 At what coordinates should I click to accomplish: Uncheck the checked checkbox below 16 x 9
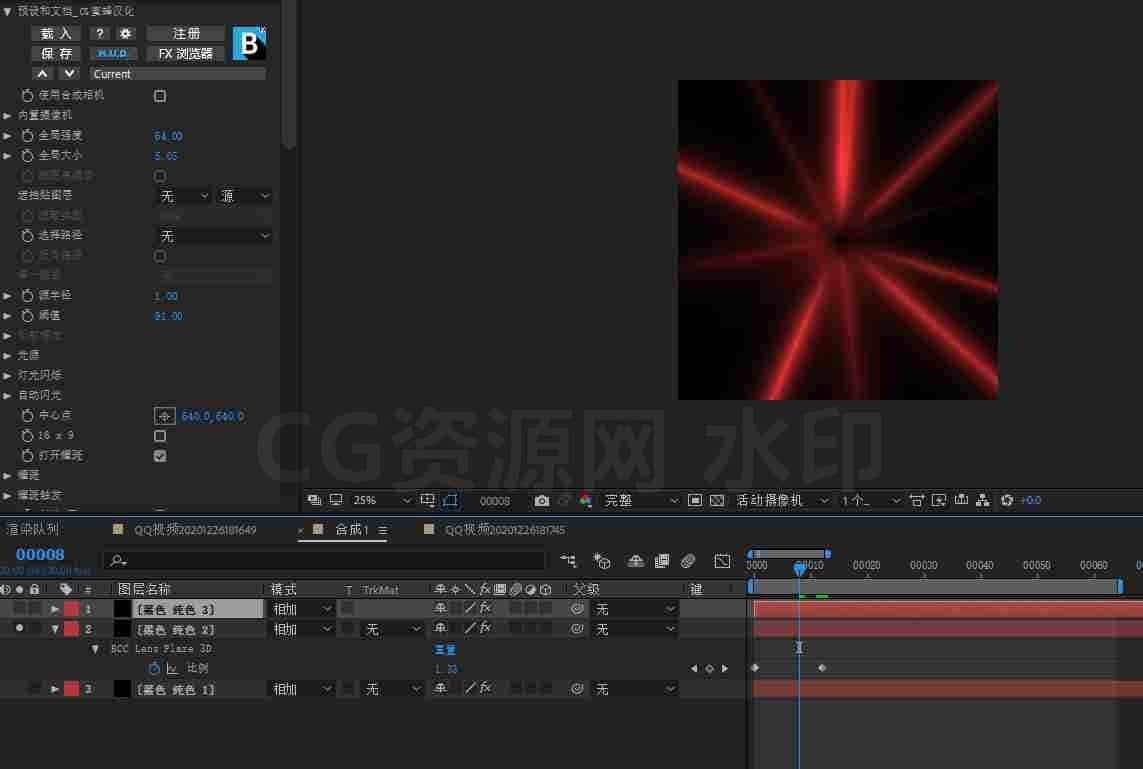tap(160, 456)
